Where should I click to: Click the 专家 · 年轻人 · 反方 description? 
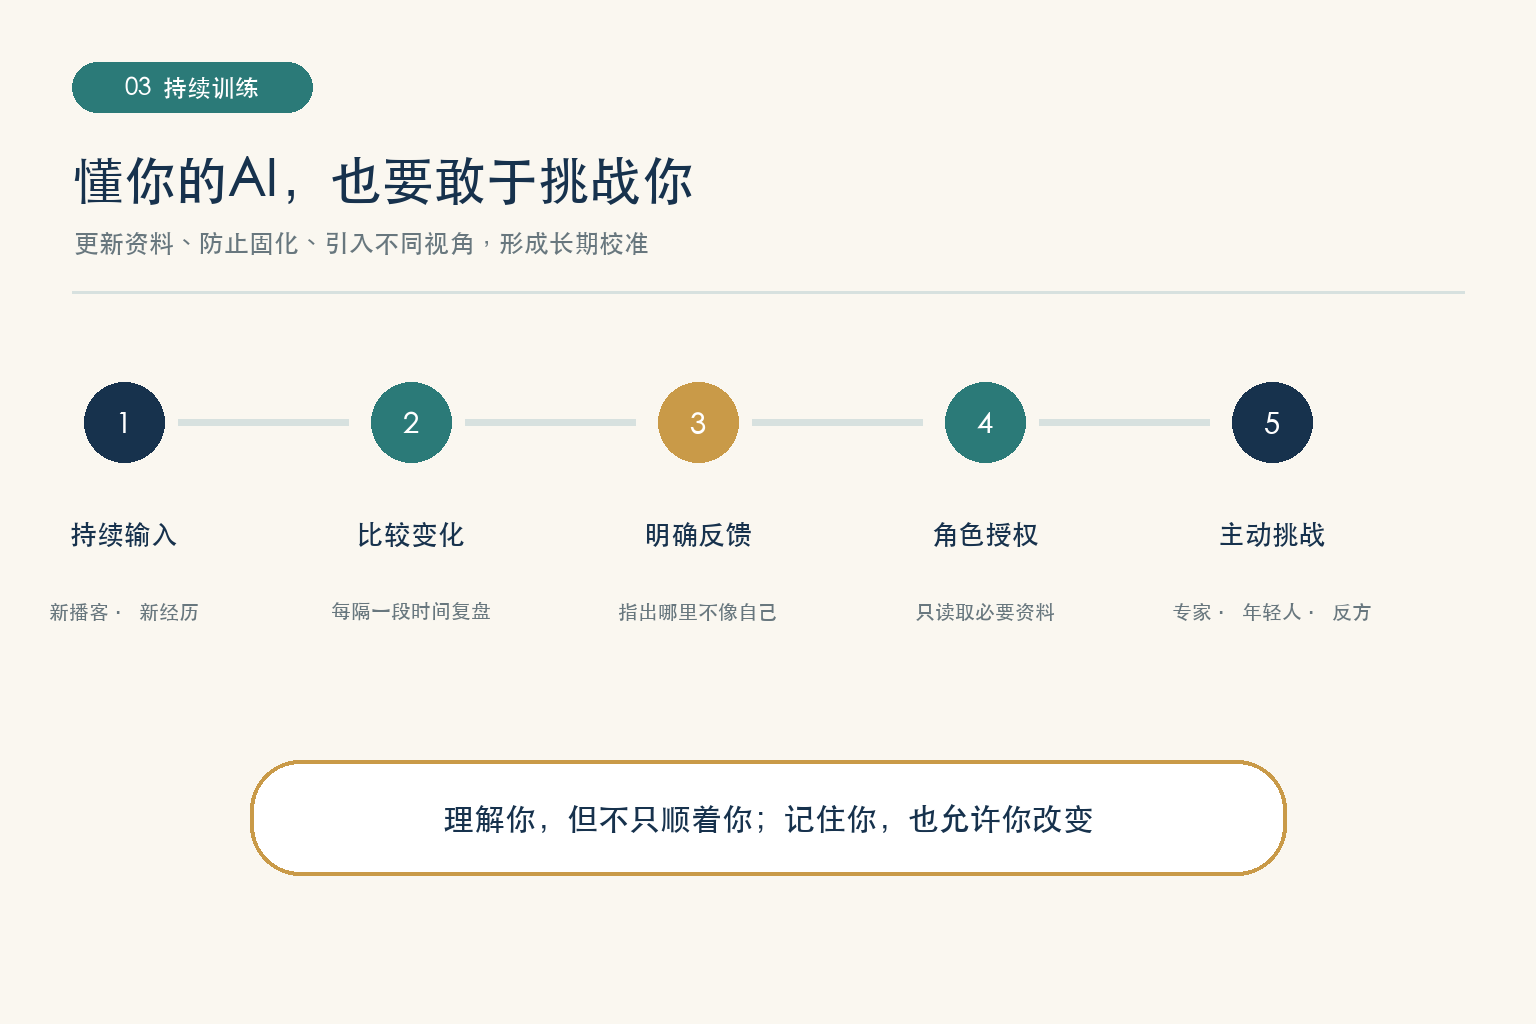(x=1272, y=612)
